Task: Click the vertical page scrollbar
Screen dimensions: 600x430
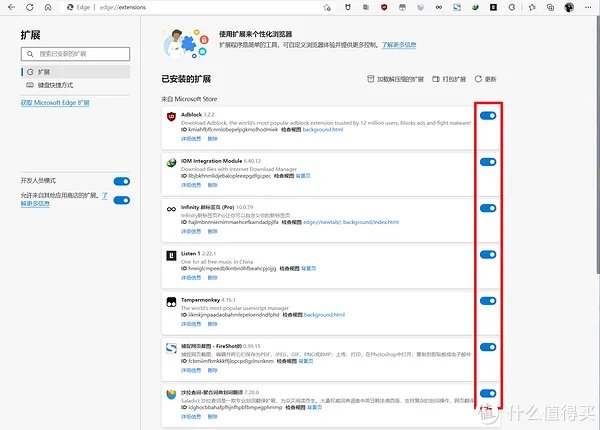Action: point(598,145)
